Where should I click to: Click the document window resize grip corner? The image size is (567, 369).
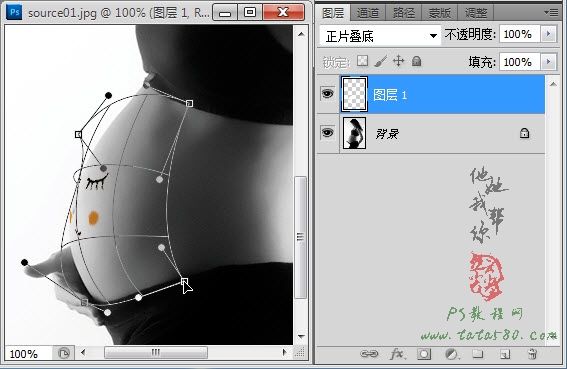[x=300, y=352]
